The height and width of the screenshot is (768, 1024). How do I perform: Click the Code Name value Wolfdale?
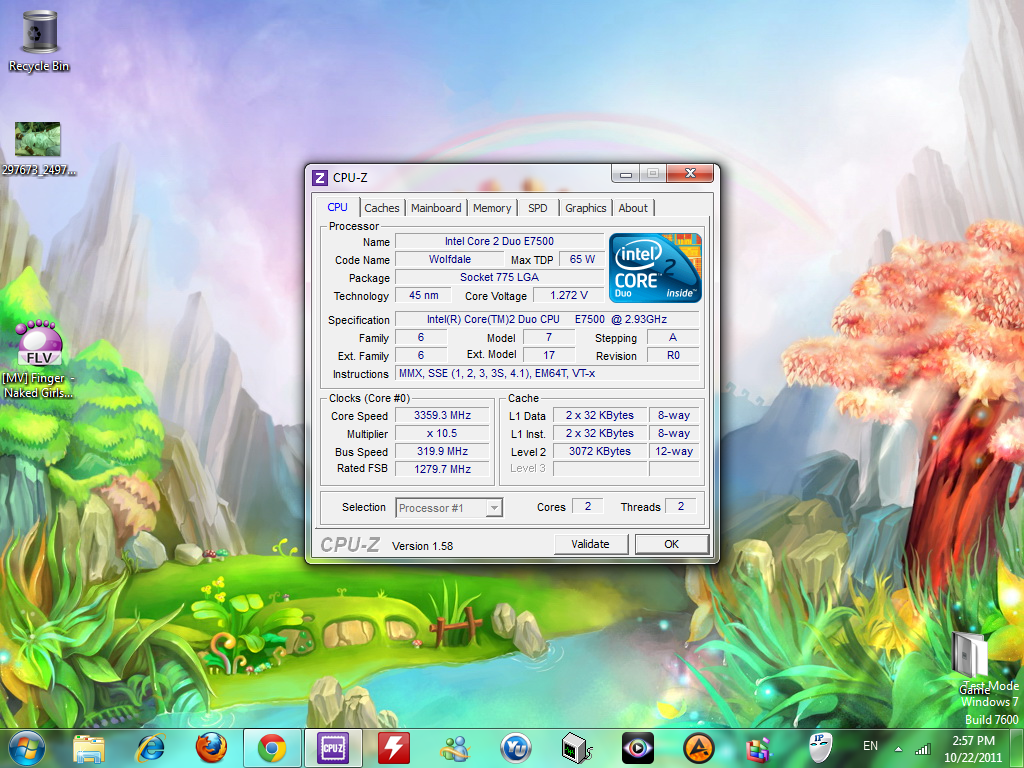point(449,259)
